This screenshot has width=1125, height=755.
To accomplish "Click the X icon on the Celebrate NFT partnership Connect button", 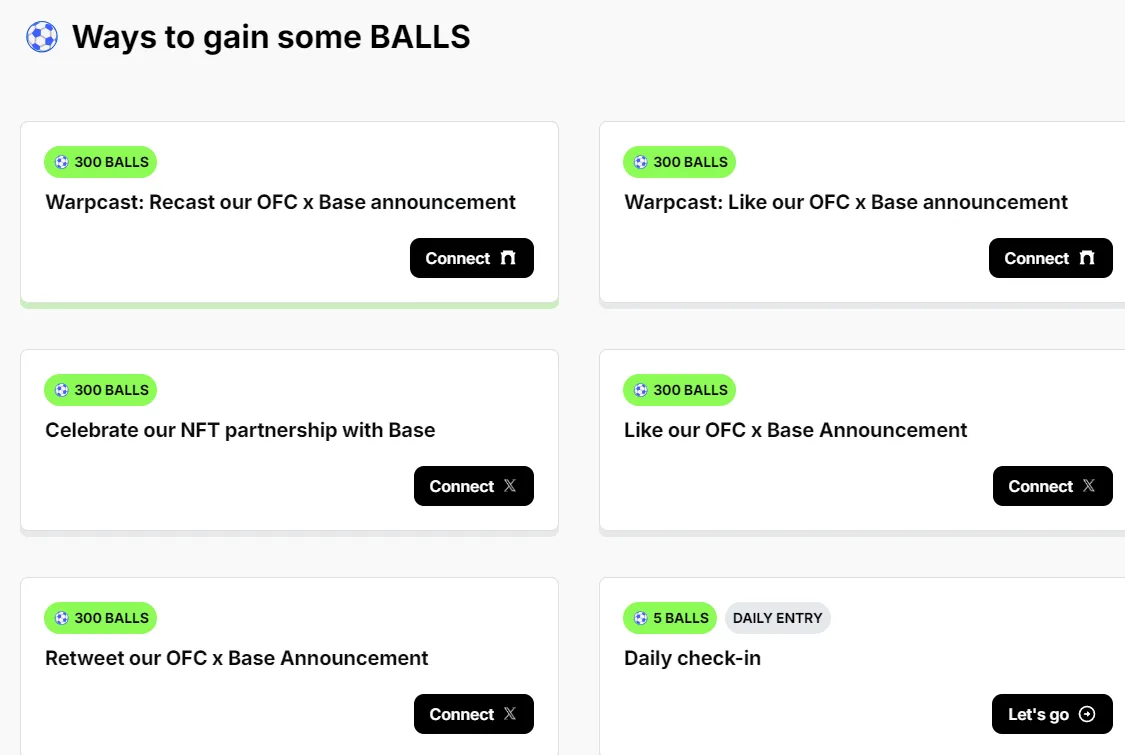I will pyautogui.click(x=511, y=485).
